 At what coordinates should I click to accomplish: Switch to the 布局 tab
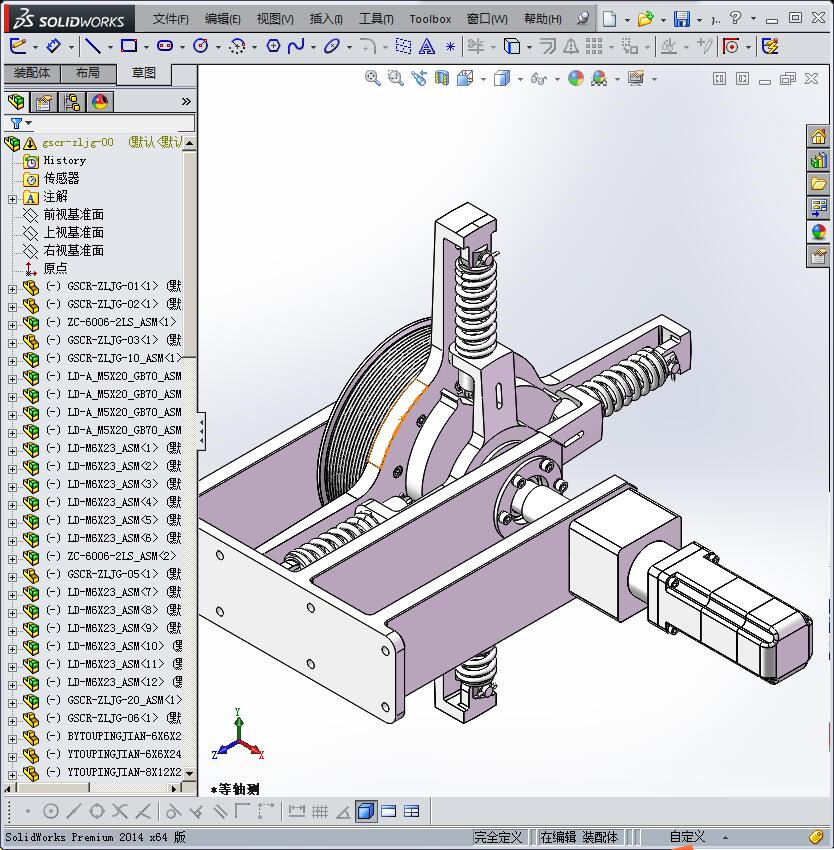(x=88, y=73)
